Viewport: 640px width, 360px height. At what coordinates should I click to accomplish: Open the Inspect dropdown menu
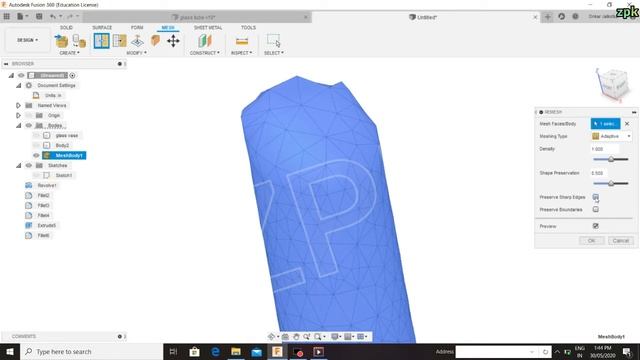(x=242, y=53)
